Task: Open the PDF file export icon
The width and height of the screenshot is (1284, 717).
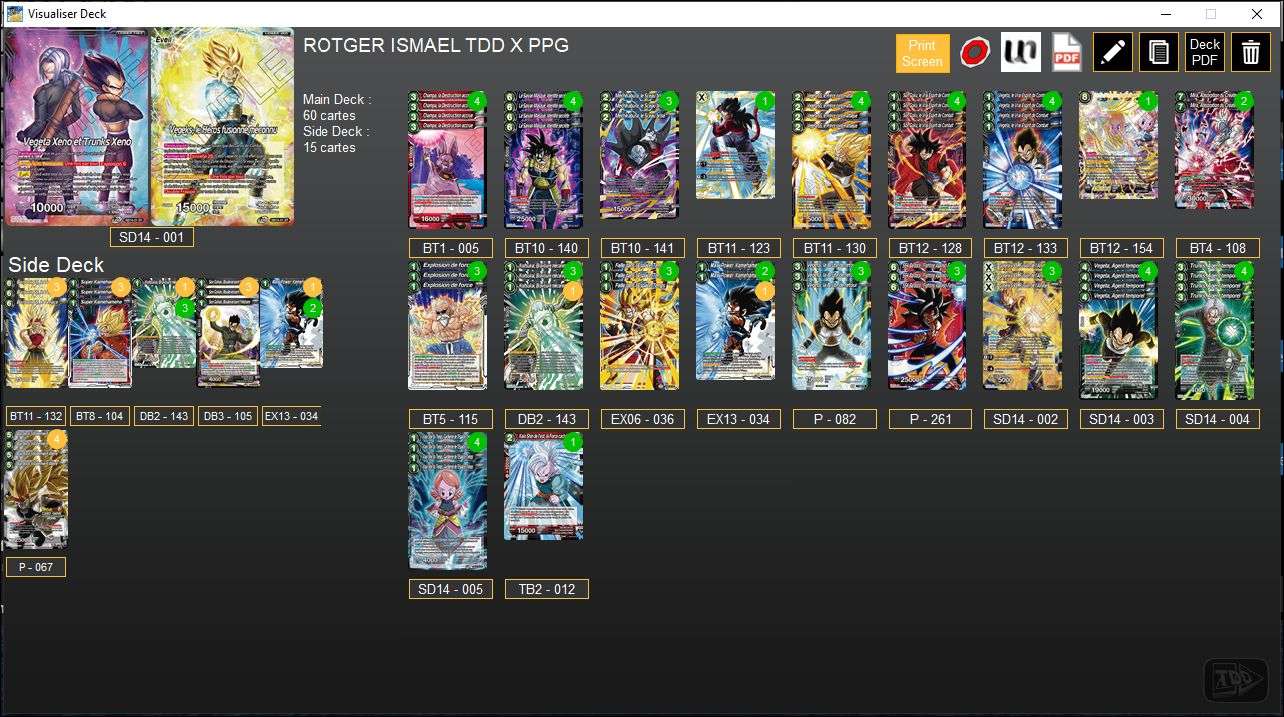Action: click(1065, 52)
